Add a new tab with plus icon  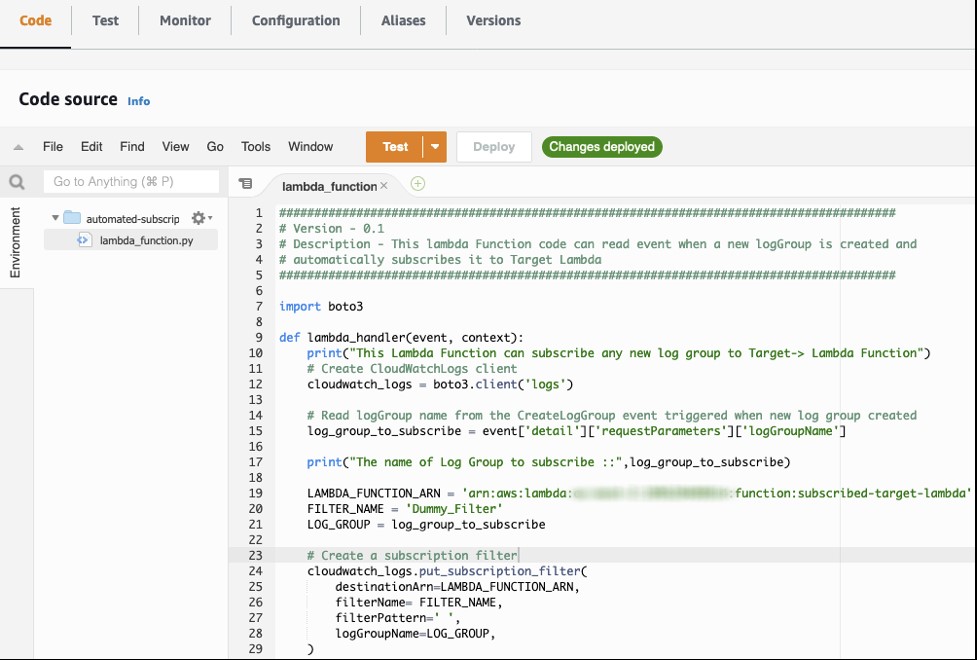coord(418,184)
